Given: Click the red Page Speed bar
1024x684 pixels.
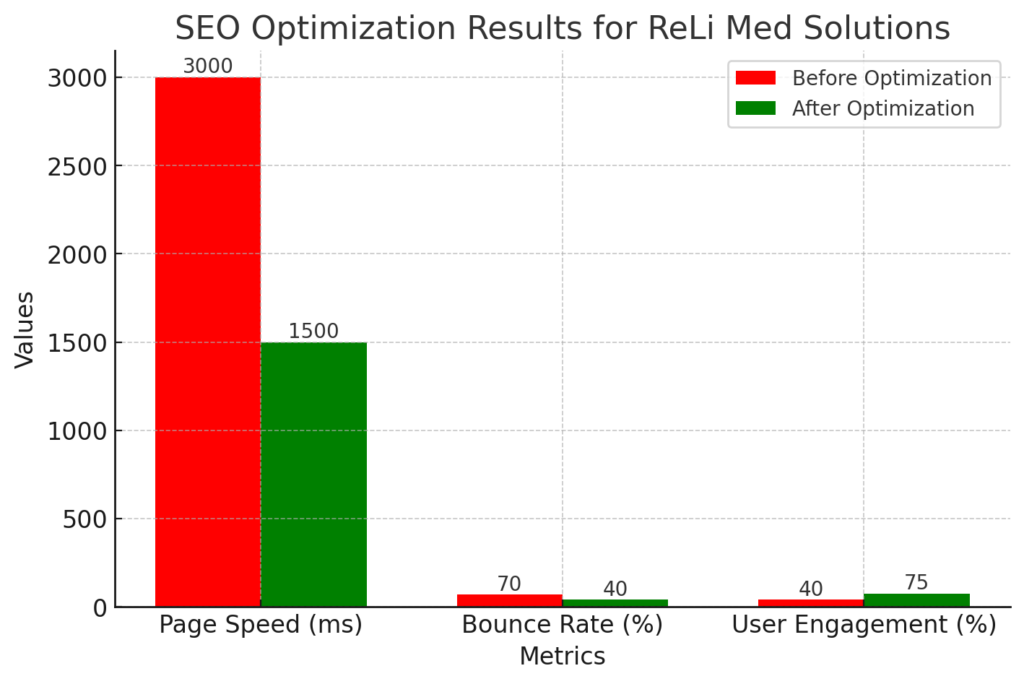Looking at the screenshot, I should click(x=208, y=342).
